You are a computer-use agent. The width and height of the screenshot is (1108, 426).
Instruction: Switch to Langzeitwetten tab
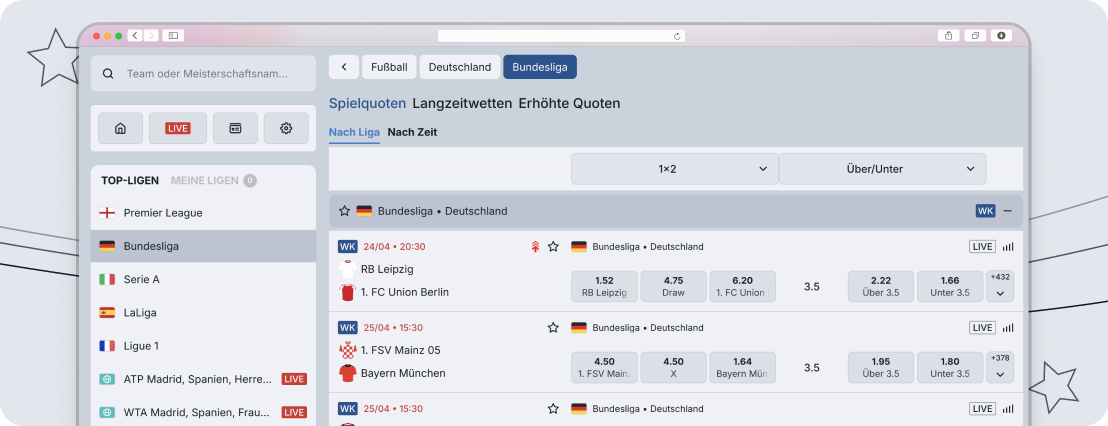[x=462, y=103]
